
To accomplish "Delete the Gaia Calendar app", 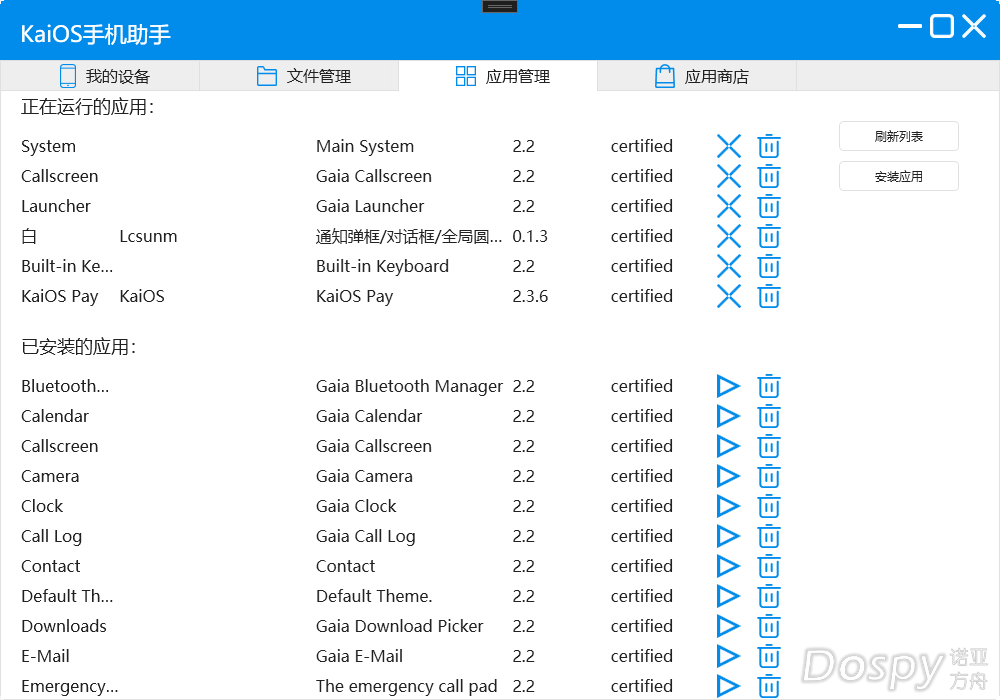I will click(x=769, y=416).
